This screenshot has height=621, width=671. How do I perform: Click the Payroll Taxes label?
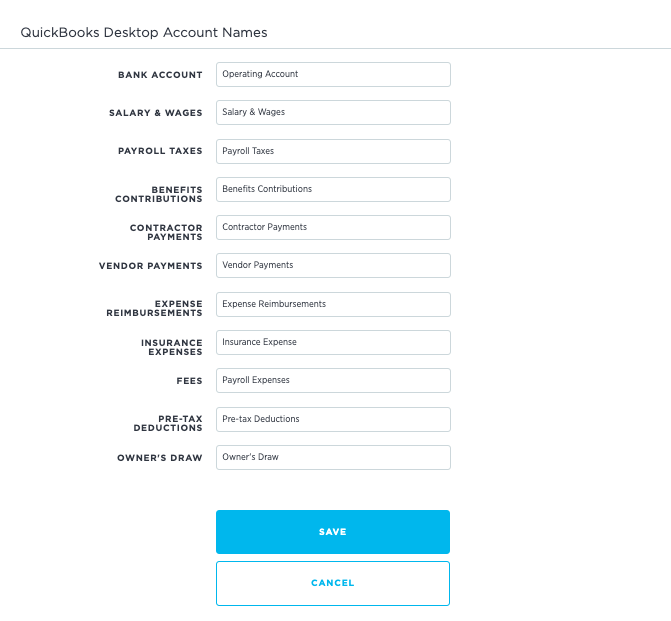(160, 151)
